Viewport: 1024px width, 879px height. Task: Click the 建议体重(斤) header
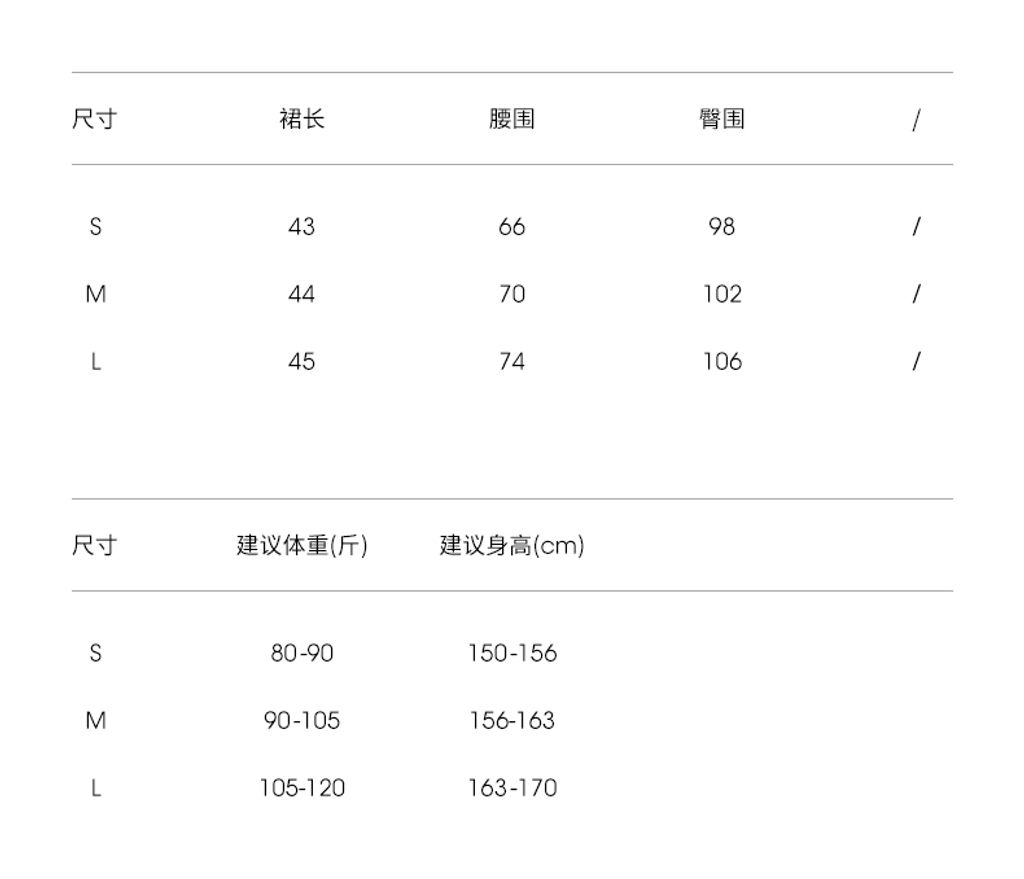[x=301, y=546]
